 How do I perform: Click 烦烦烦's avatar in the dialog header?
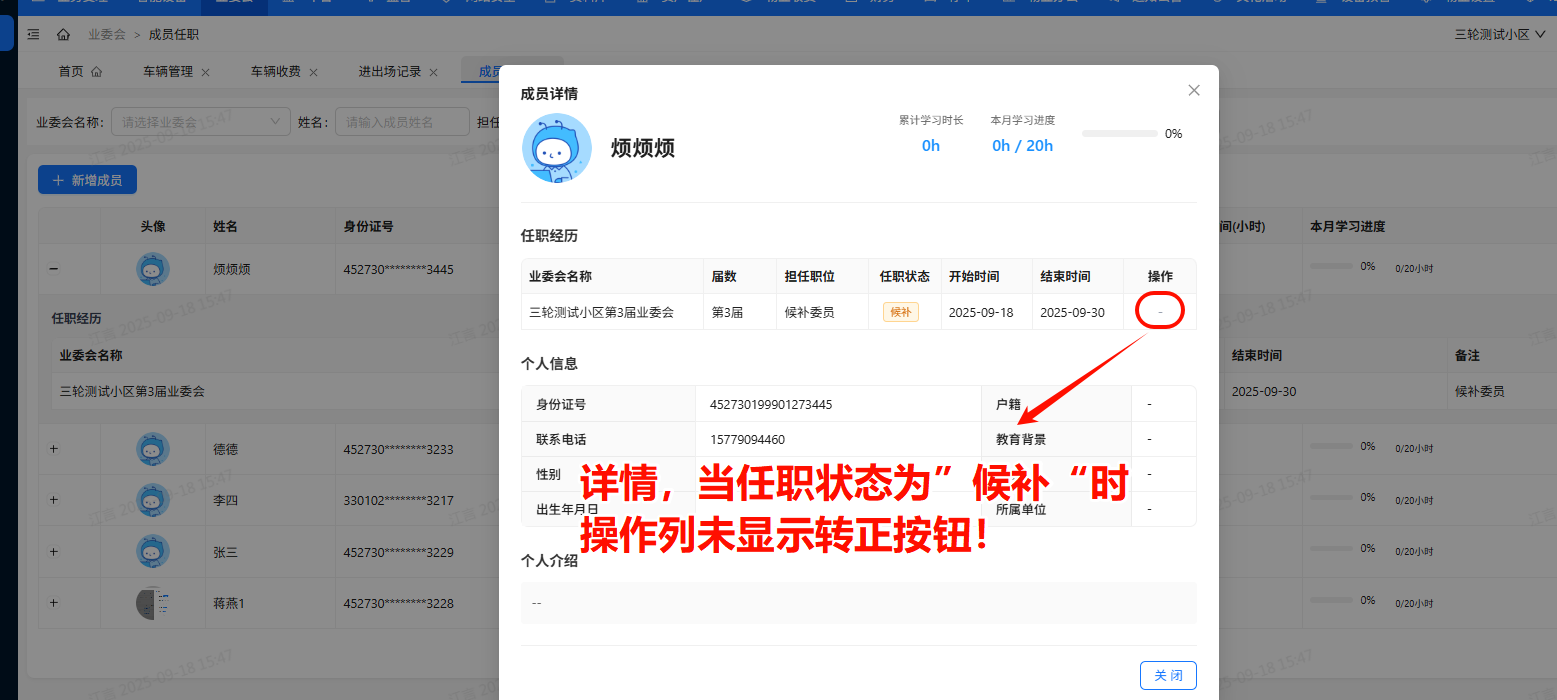(556, 148)
